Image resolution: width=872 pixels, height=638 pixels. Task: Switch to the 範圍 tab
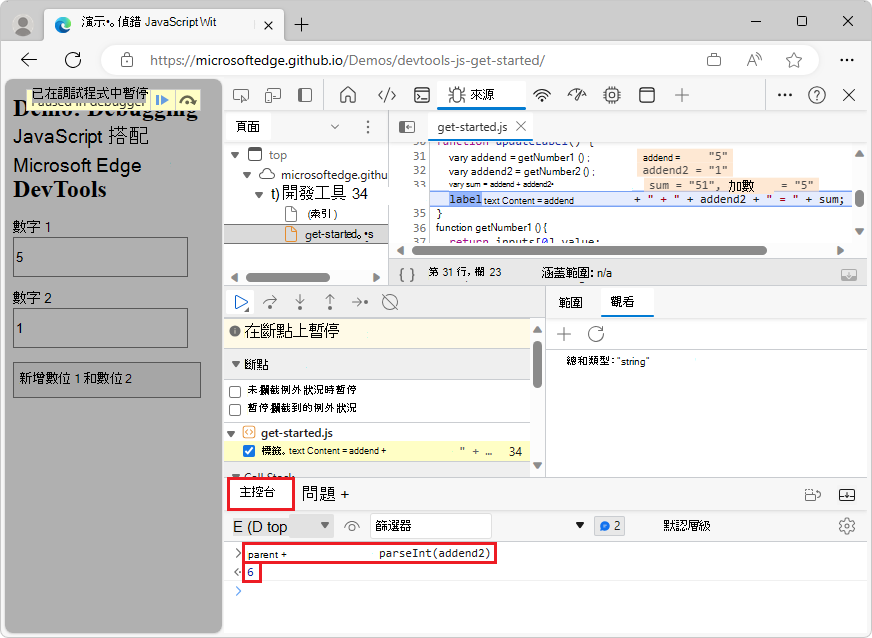click(x=569, y=302)
